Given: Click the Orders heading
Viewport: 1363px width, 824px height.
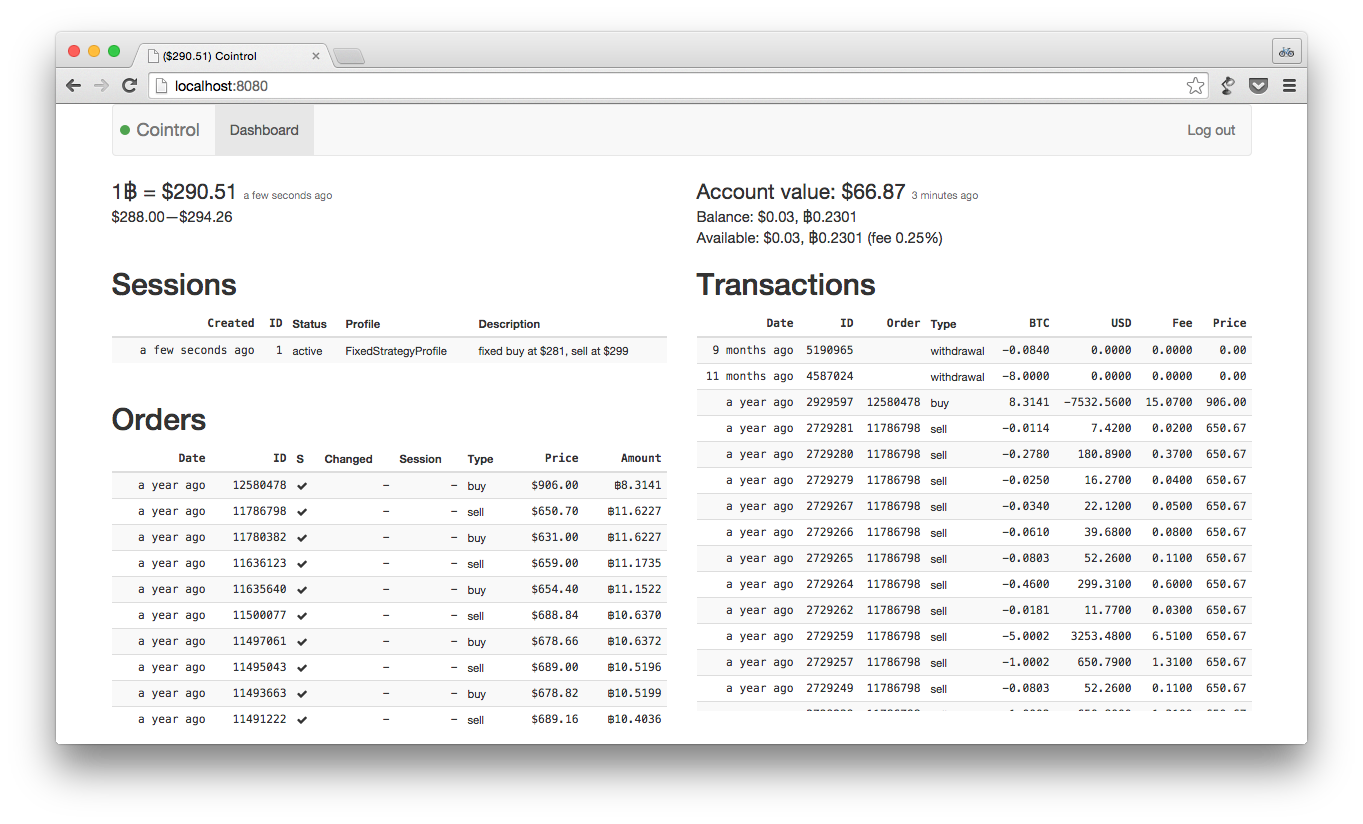Looking at the screenshot, I should (x=159, y=420).
